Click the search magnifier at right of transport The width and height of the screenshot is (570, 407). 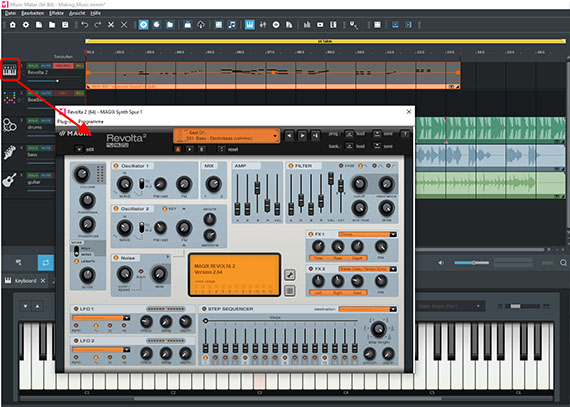[563, 262]
